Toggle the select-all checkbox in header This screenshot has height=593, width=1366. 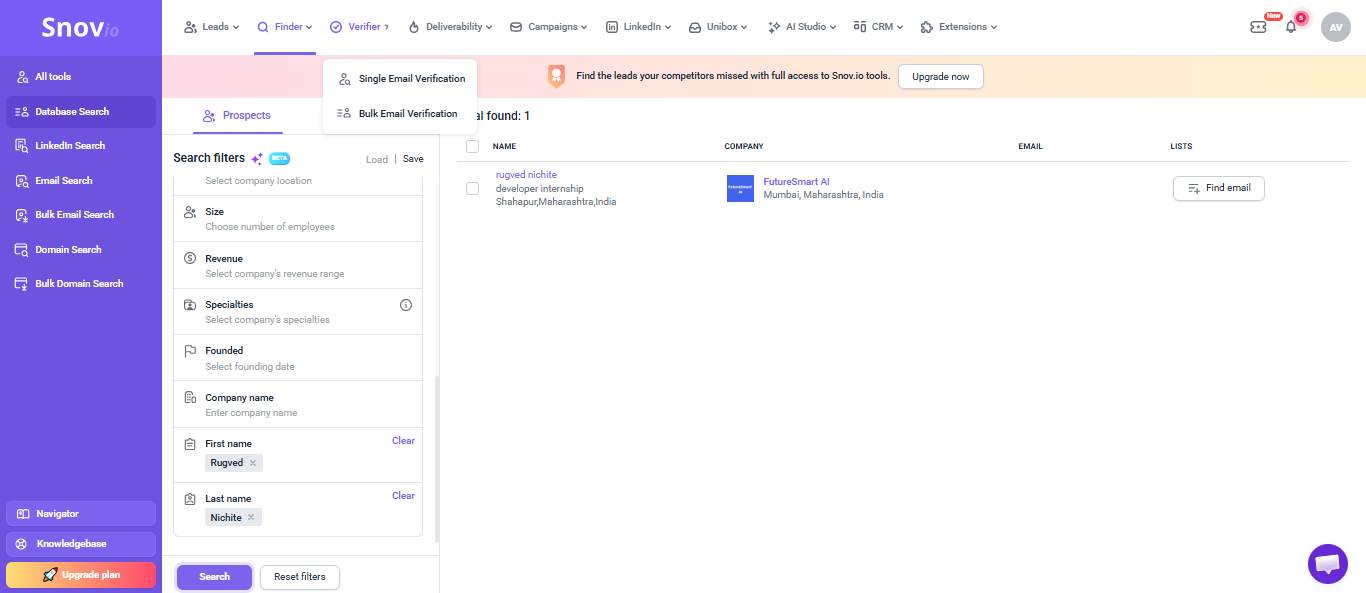(473, 147)
